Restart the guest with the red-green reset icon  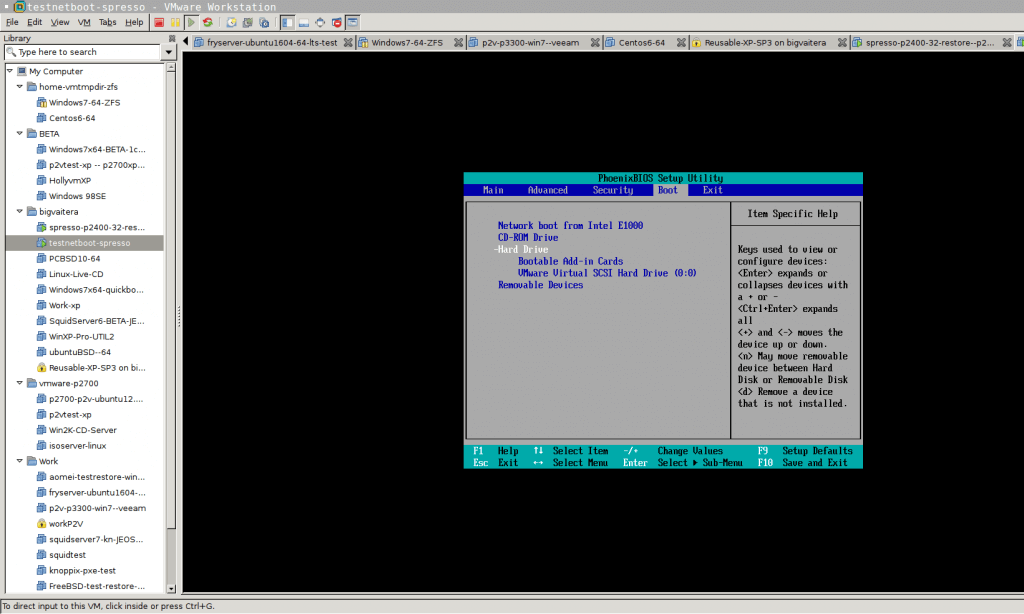coord(208,22)
